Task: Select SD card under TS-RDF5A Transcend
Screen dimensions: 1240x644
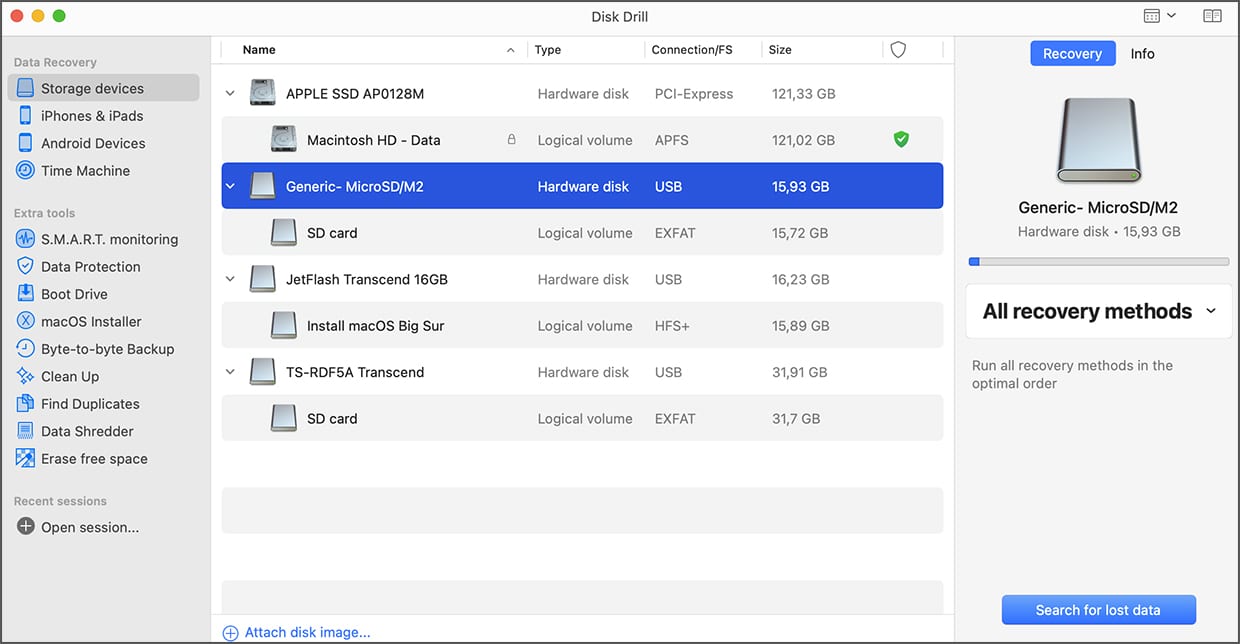Action: [582, 418]
